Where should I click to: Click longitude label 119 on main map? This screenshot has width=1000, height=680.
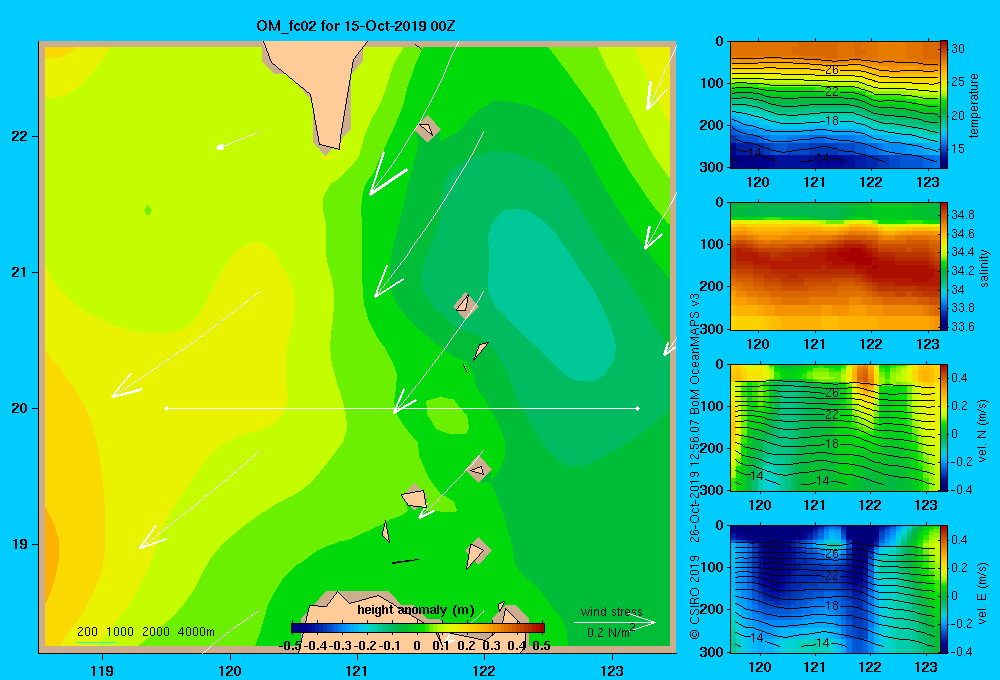102,670
